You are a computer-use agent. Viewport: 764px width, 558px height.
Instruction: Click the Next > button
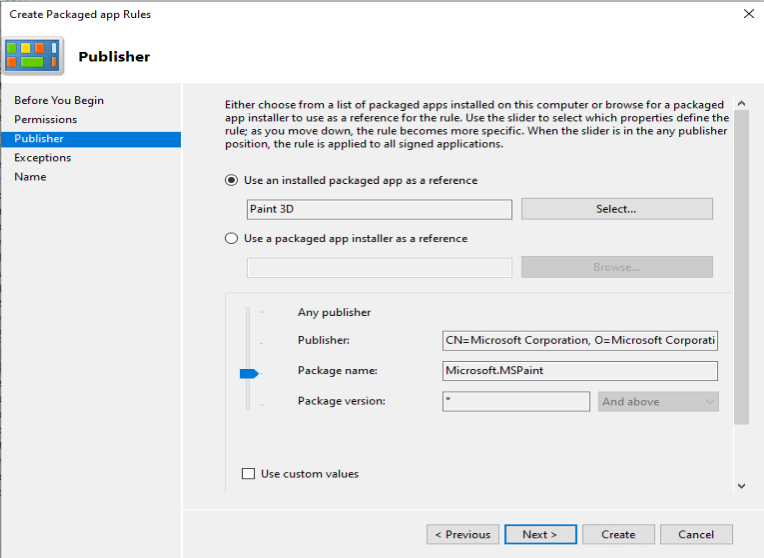540,534
